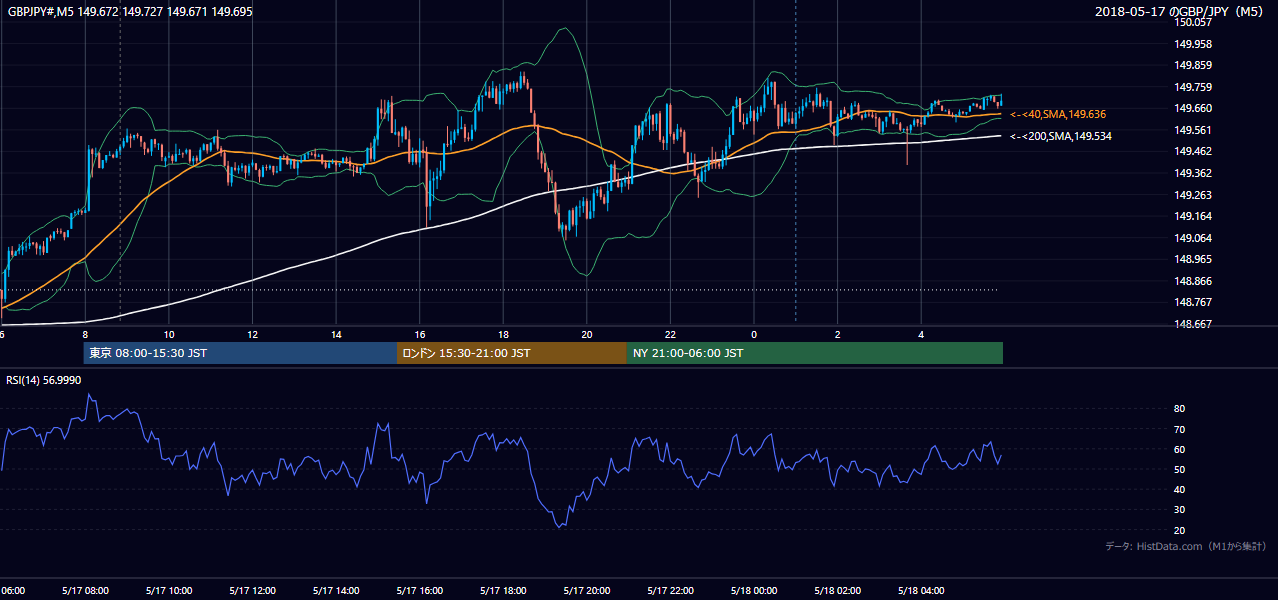Click the RSI scale value 30
The image size is (1278, 600).
click(1180, 510)
